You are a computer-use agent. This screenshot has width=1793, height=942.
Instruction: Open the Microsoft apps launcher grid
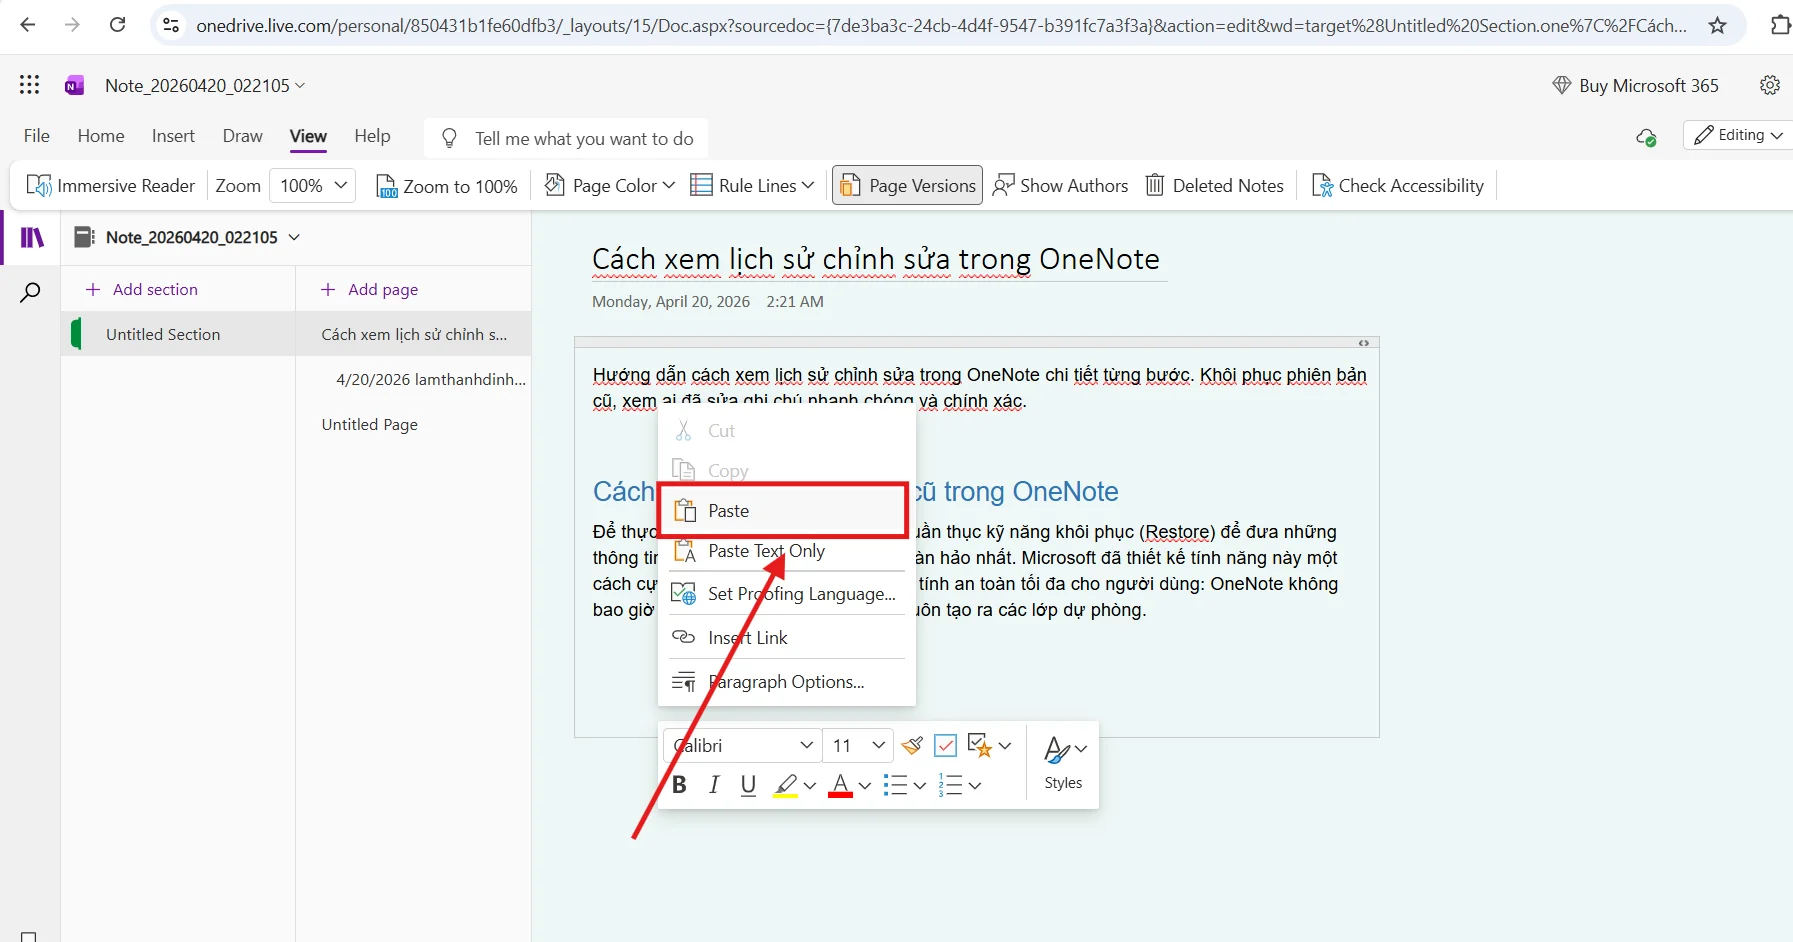tap(30, 85)
